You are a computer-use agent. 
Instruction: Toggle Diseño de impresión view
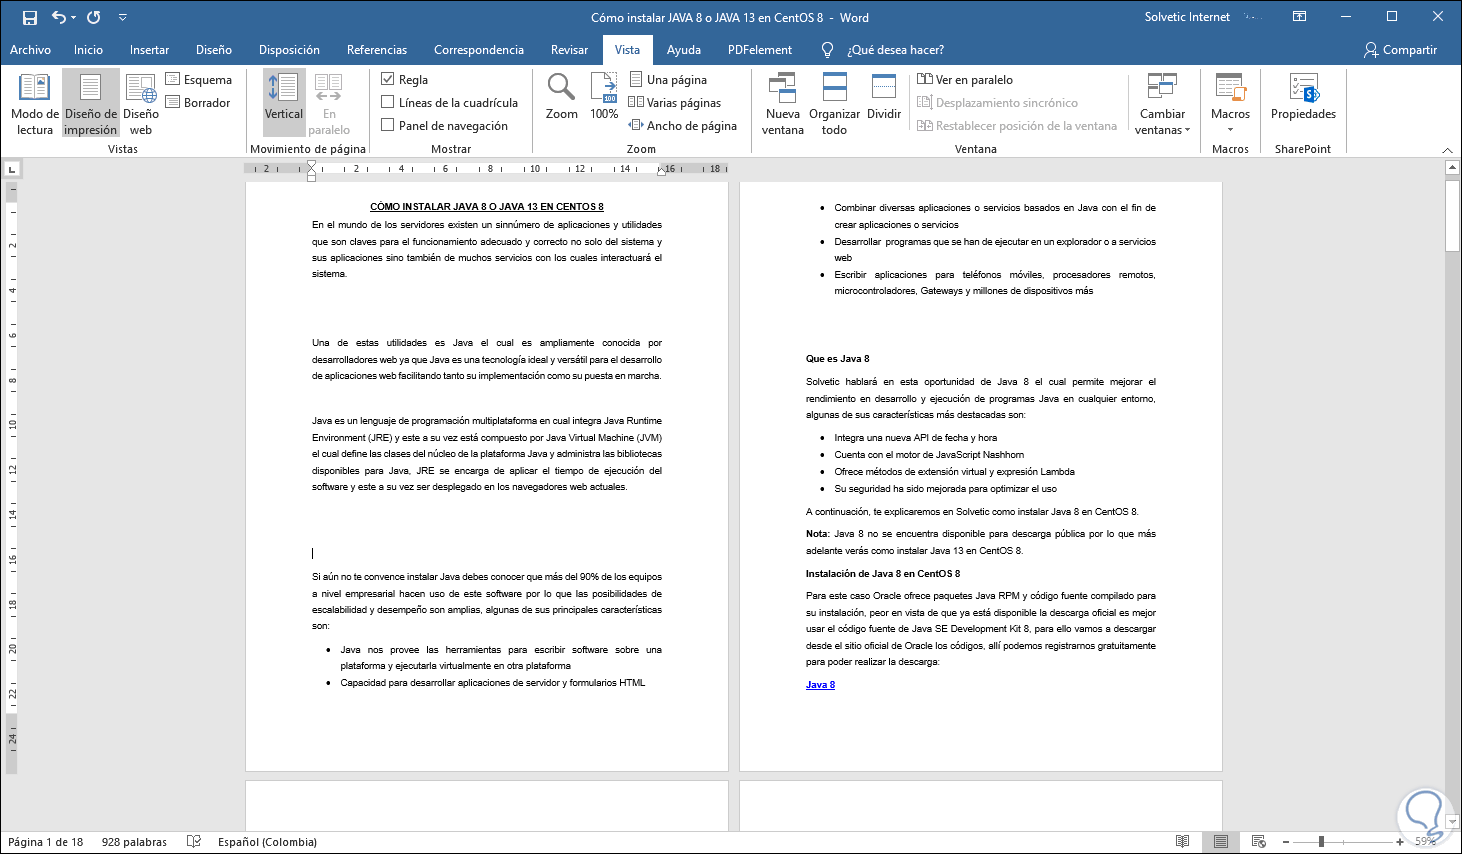click(91, 104)
